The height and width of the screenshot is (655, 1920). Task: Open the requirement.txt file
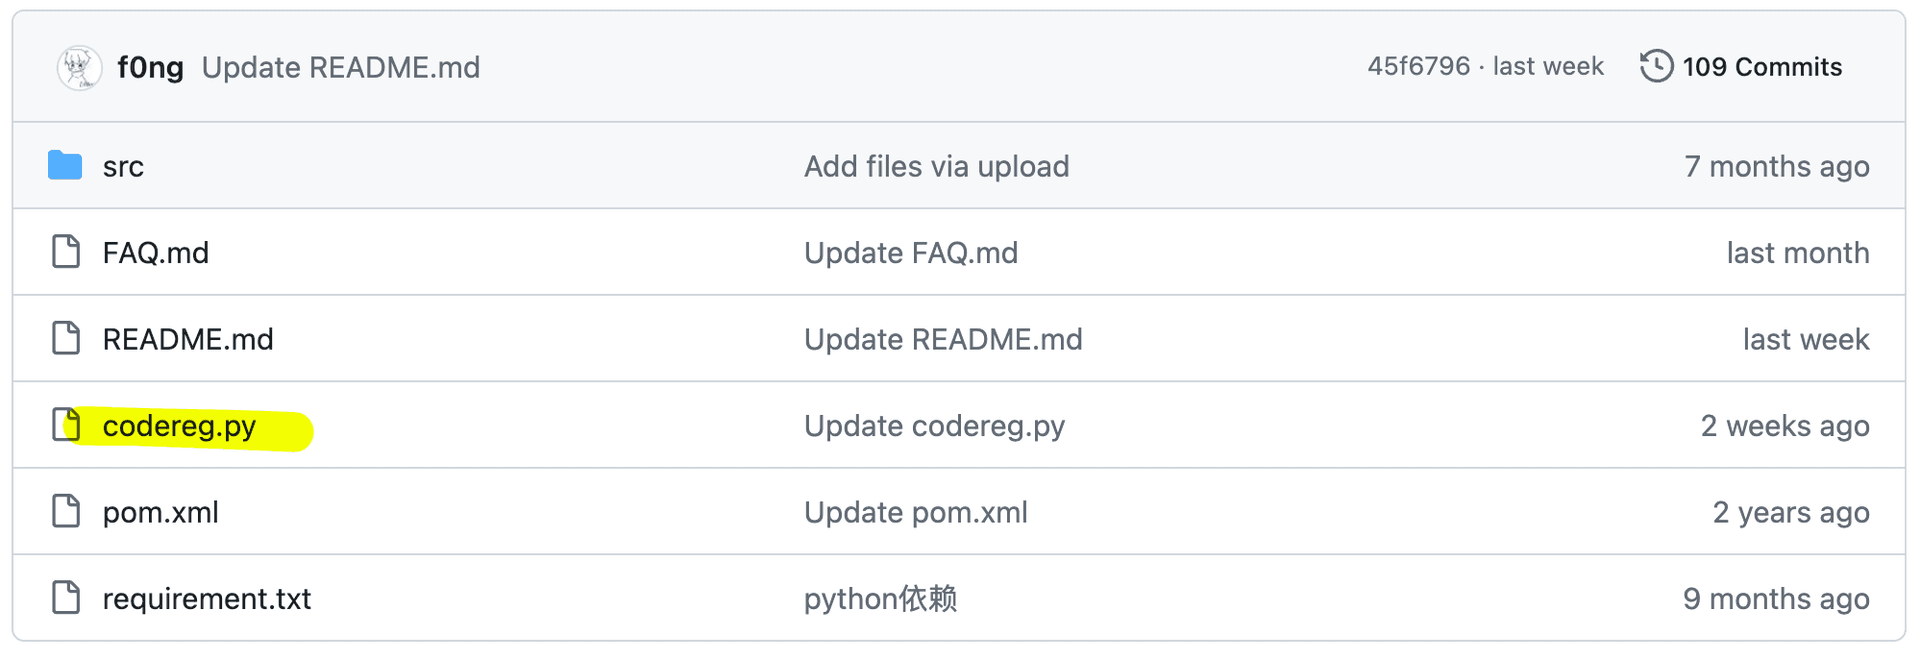[207, 599]
